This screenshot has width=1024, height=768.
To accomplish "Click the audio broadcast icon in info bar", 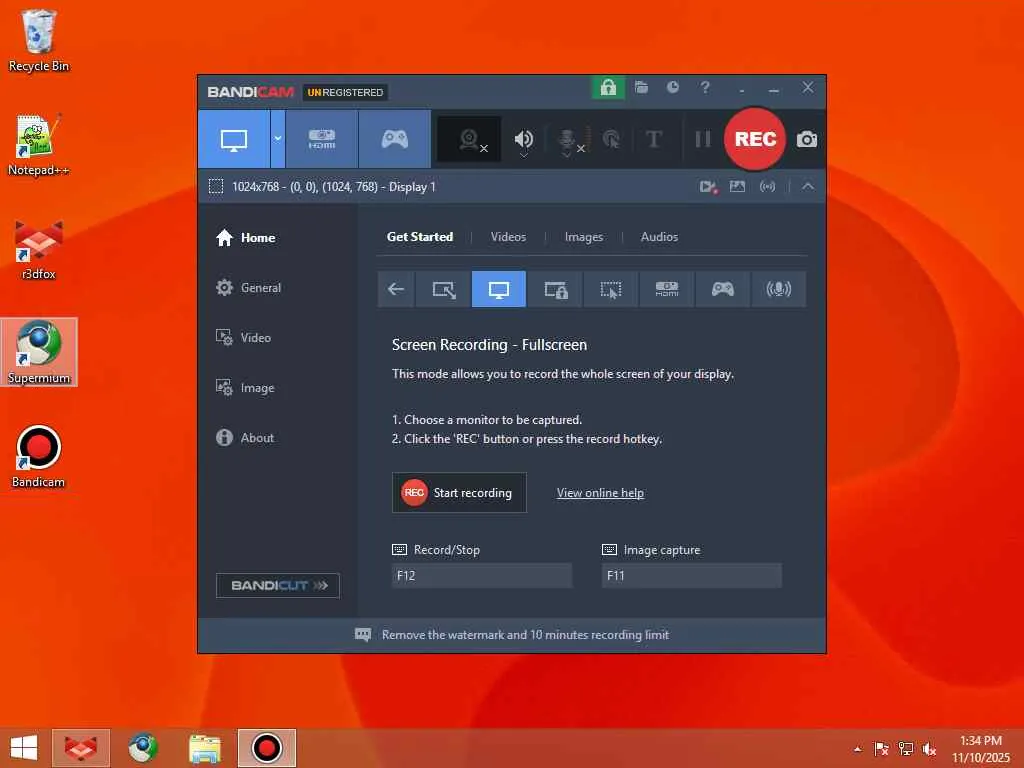I will 767,187.
